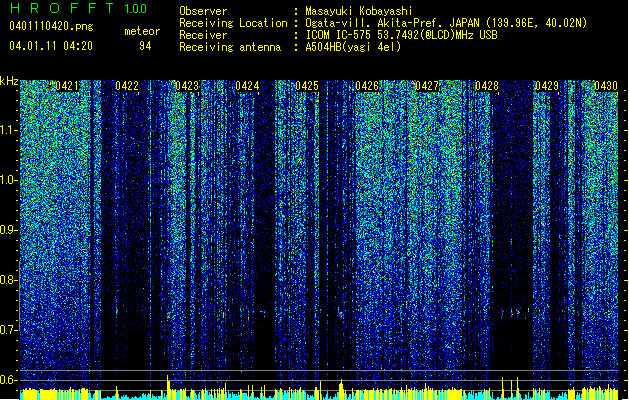
Task: Click the timestamp 04.01.11 04:20
Action: click(51, 46)
